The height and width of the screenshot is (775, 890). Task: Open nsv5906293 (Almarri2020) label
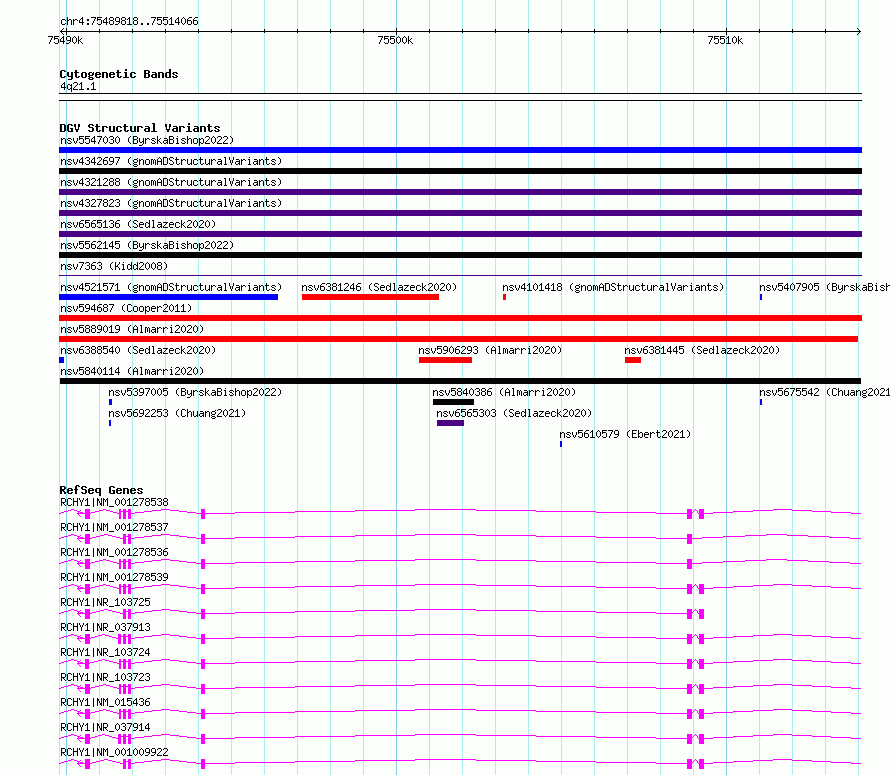pos(490,350)
